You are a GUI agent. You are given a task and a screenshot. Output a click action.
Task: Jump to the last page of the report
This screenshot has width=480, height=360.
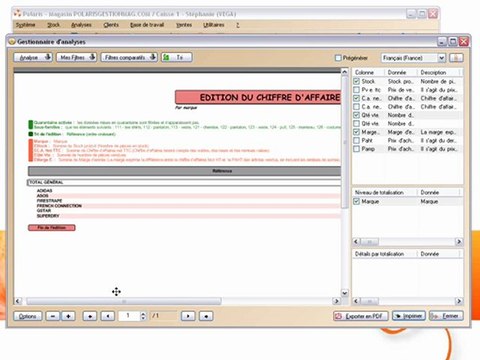coord(206,316)
